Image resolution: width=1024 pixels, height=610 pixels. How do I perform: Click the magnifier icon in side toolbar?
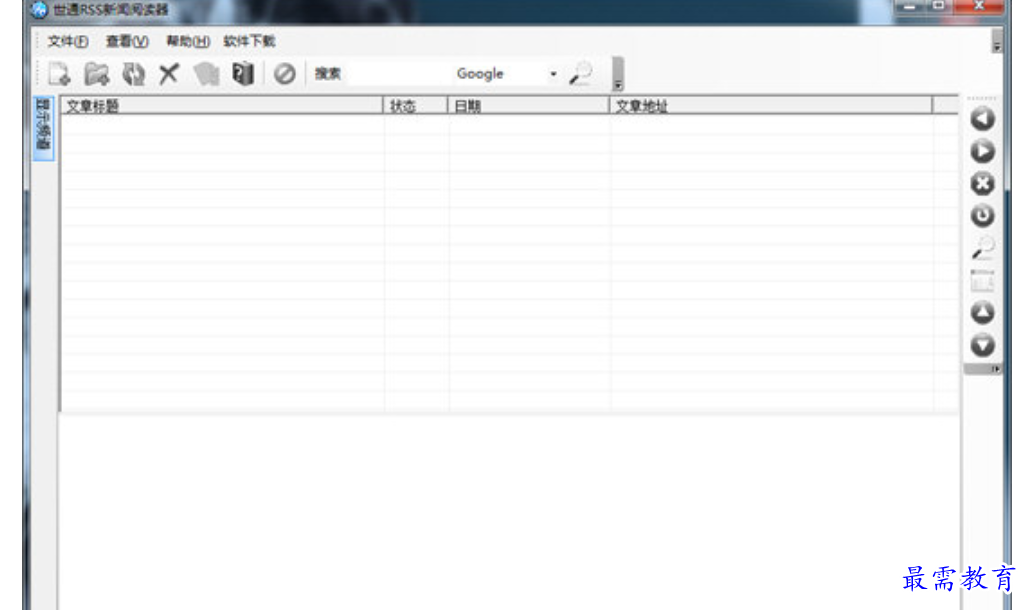pyautogui.click(x=982, y=248)
